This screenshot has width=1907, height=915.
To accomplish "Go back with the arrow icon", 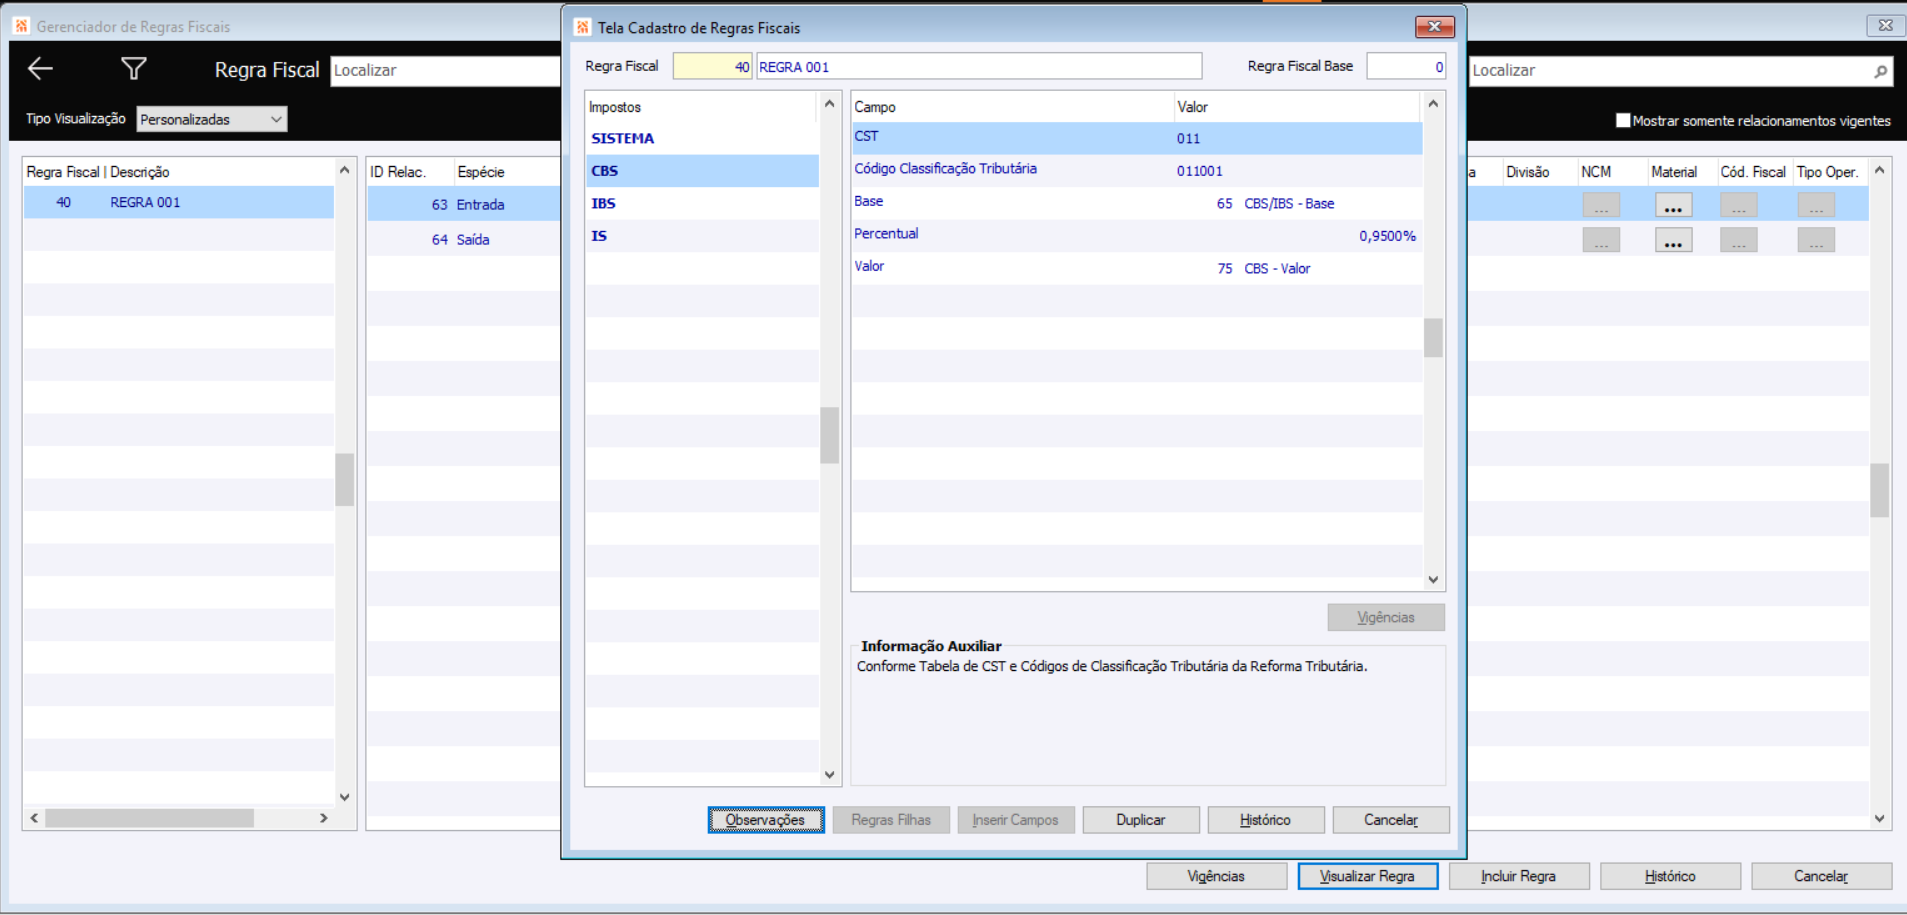I will [40, 69].
